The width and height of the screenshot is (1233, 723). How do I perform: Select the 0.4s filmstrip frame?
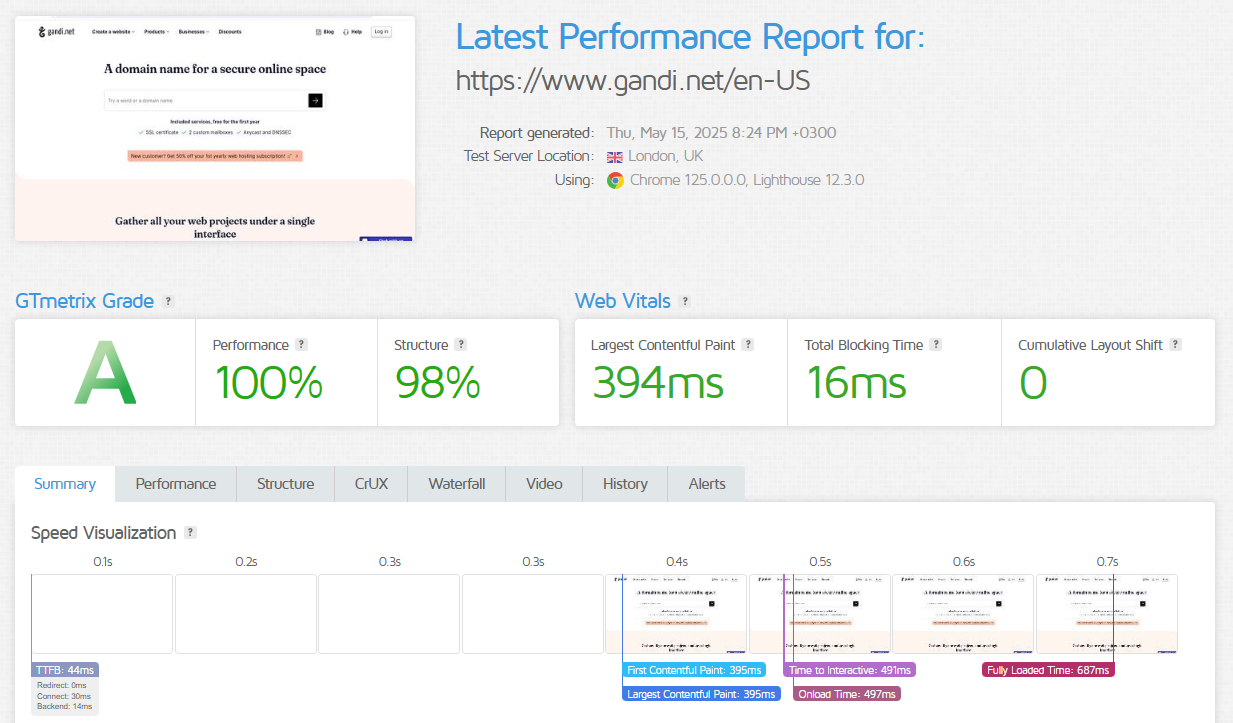(676, 614)
